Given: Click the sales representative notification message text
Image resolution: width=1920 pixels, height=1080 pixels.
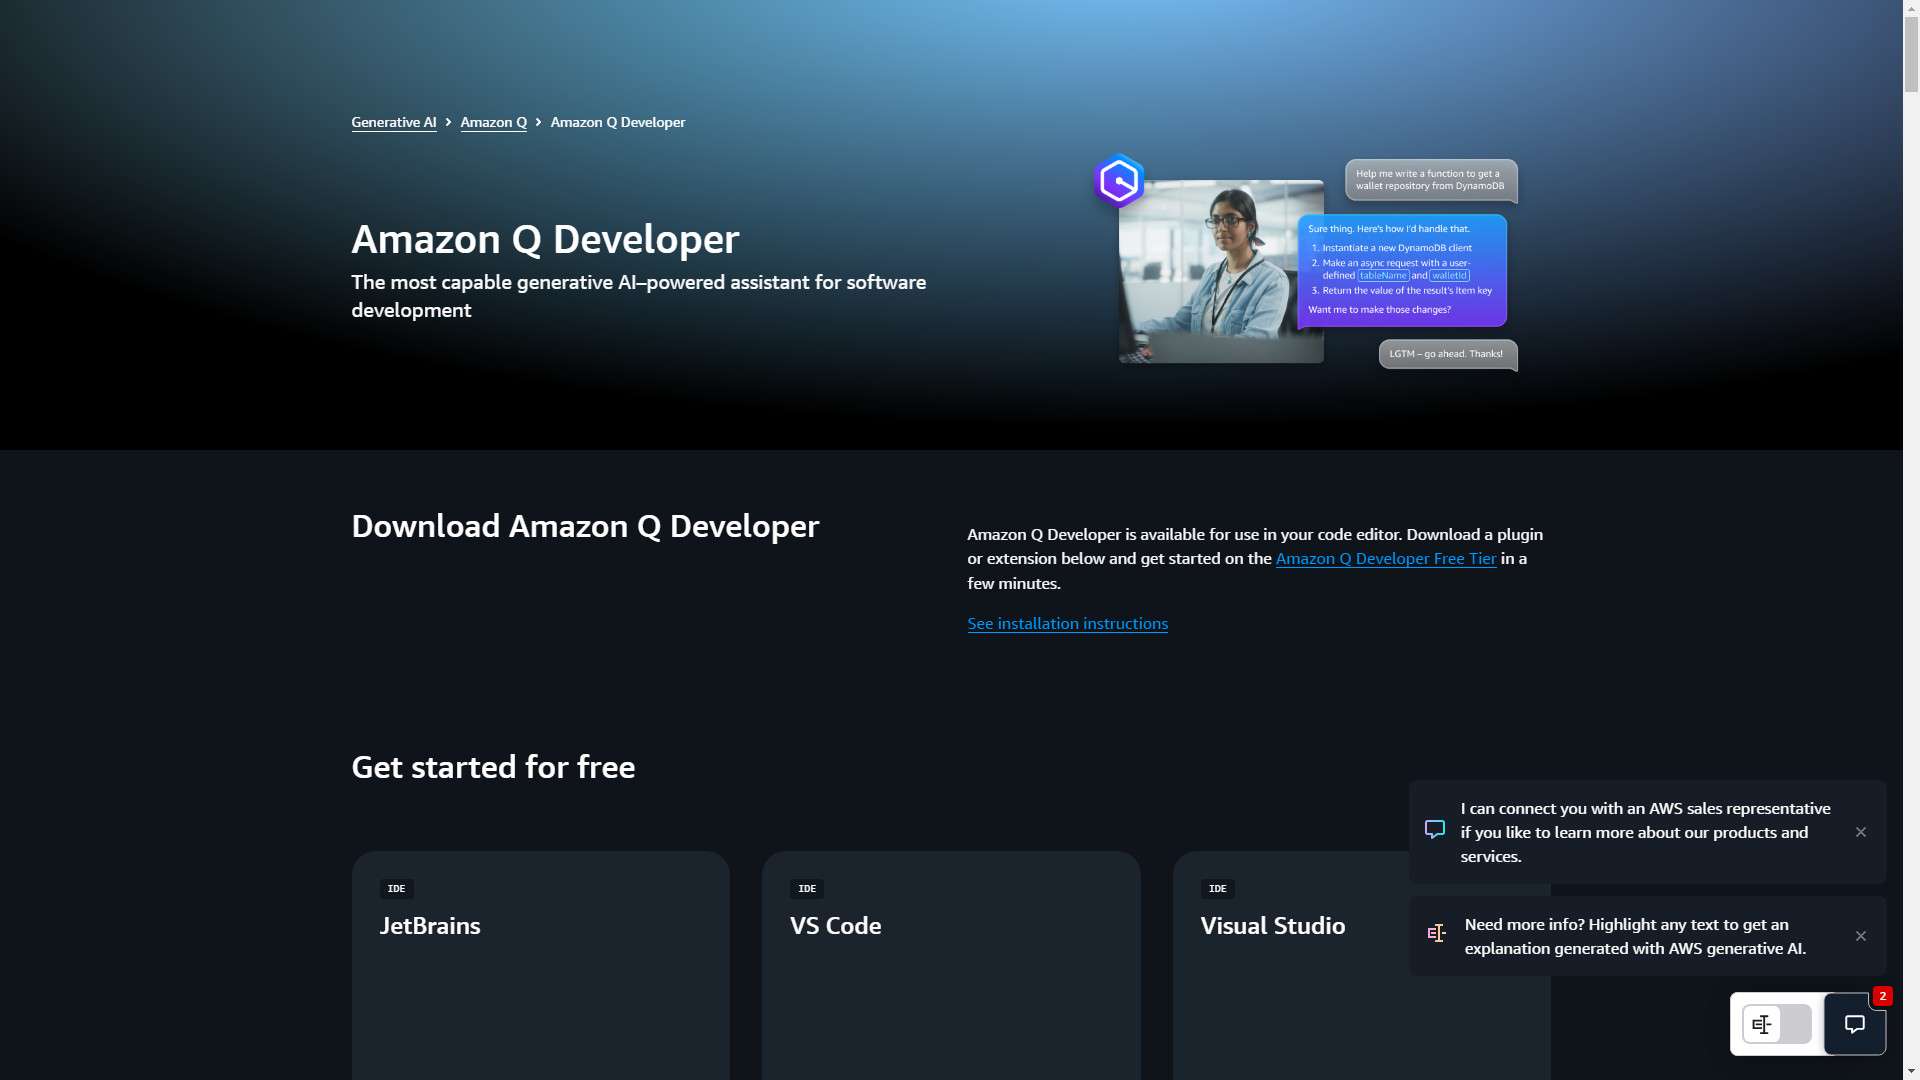Looking at the screenshot, I should (1645, 832).
